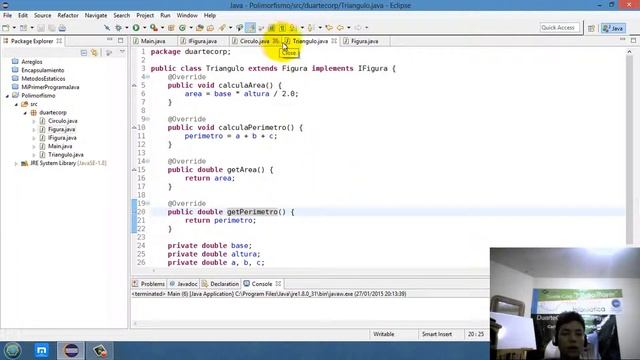This screenshot has width=640, height=360.
Task: Close the Triangulo.java editor tab
Action: (x=334, y=41)
